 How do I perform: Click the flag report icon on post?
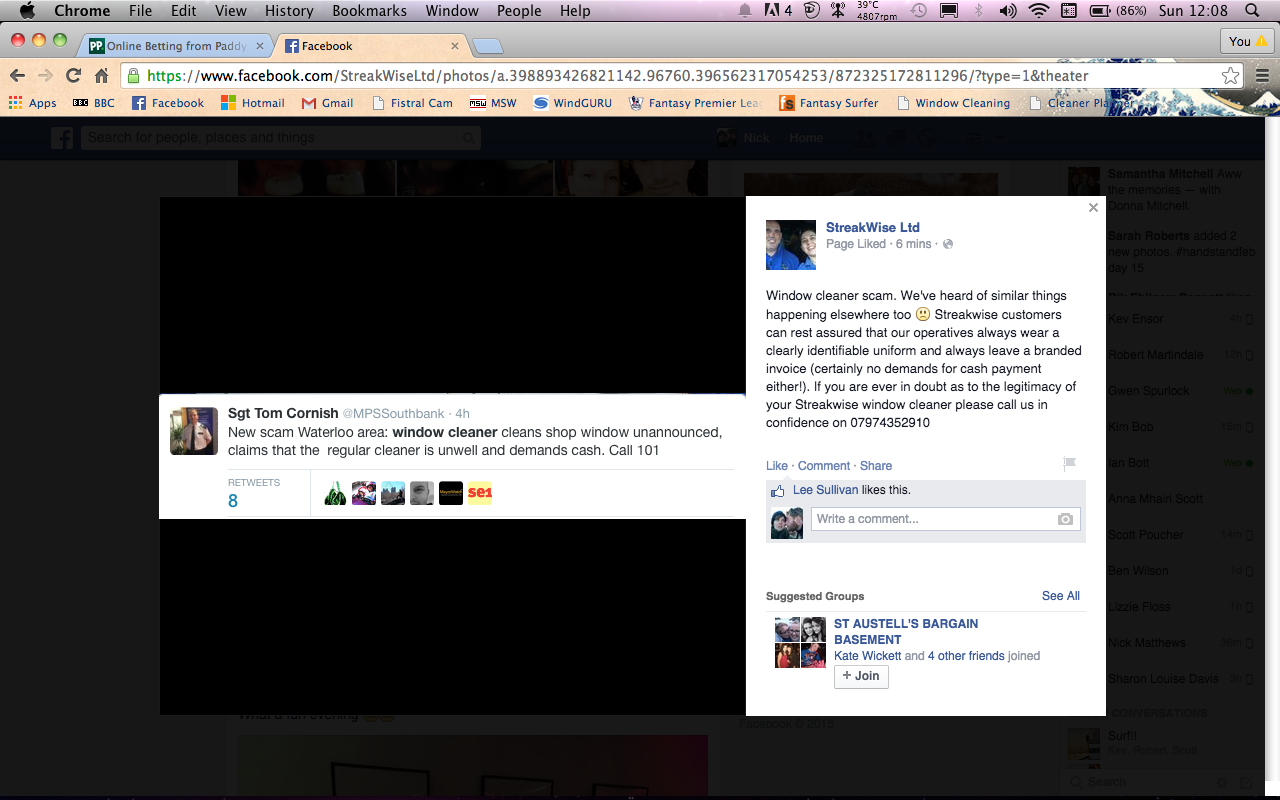(1069, 464)
